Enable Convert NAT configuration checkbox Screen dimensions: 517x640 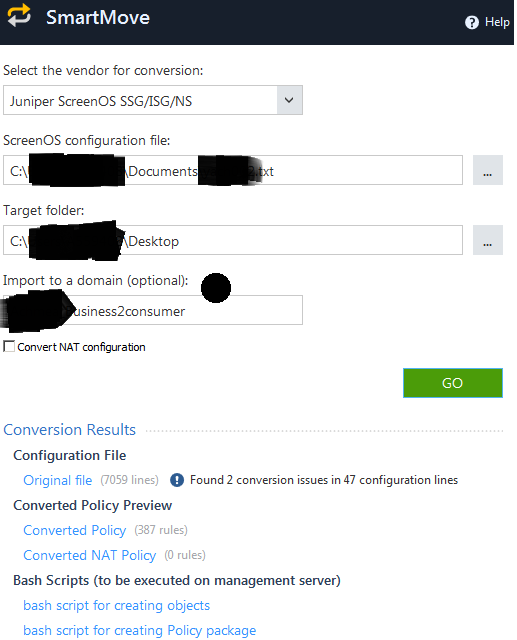[9, 346]
